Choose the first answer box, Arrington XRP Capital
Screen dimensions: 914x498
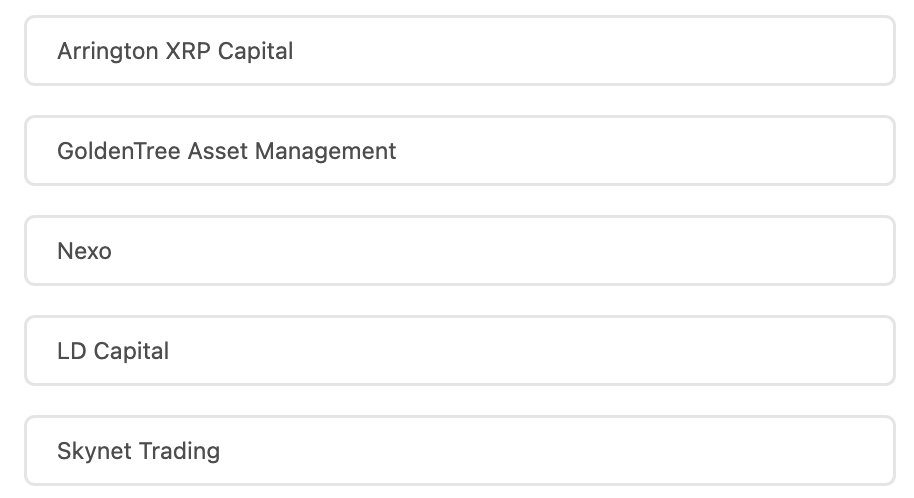click(459, 51)
